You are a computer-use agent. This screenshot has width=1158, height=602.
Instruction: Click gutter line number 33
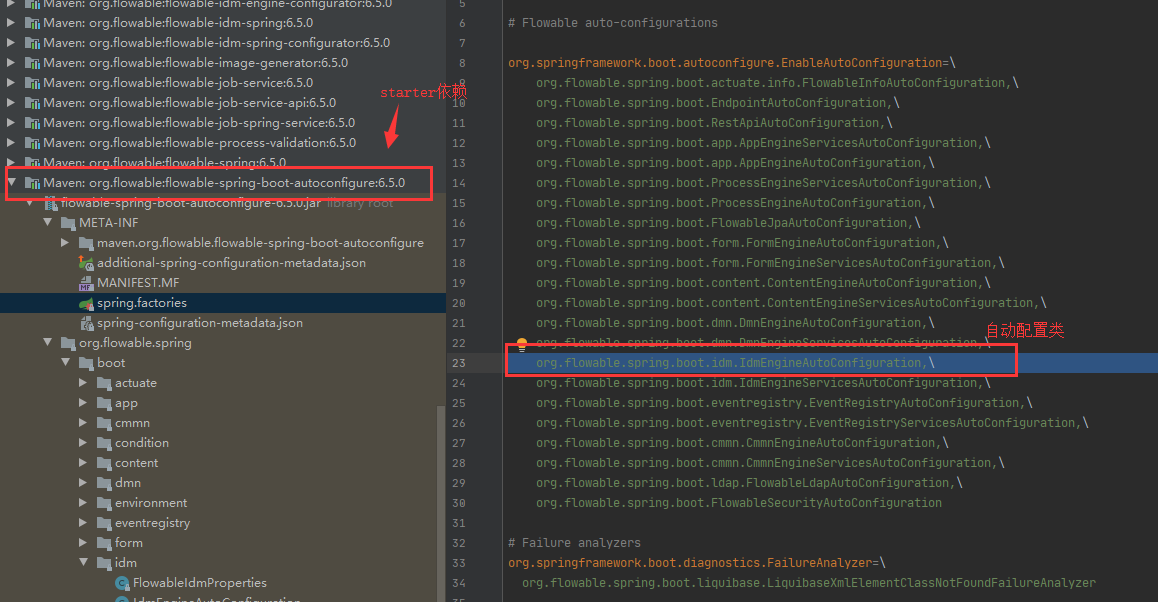click(459, 563)
